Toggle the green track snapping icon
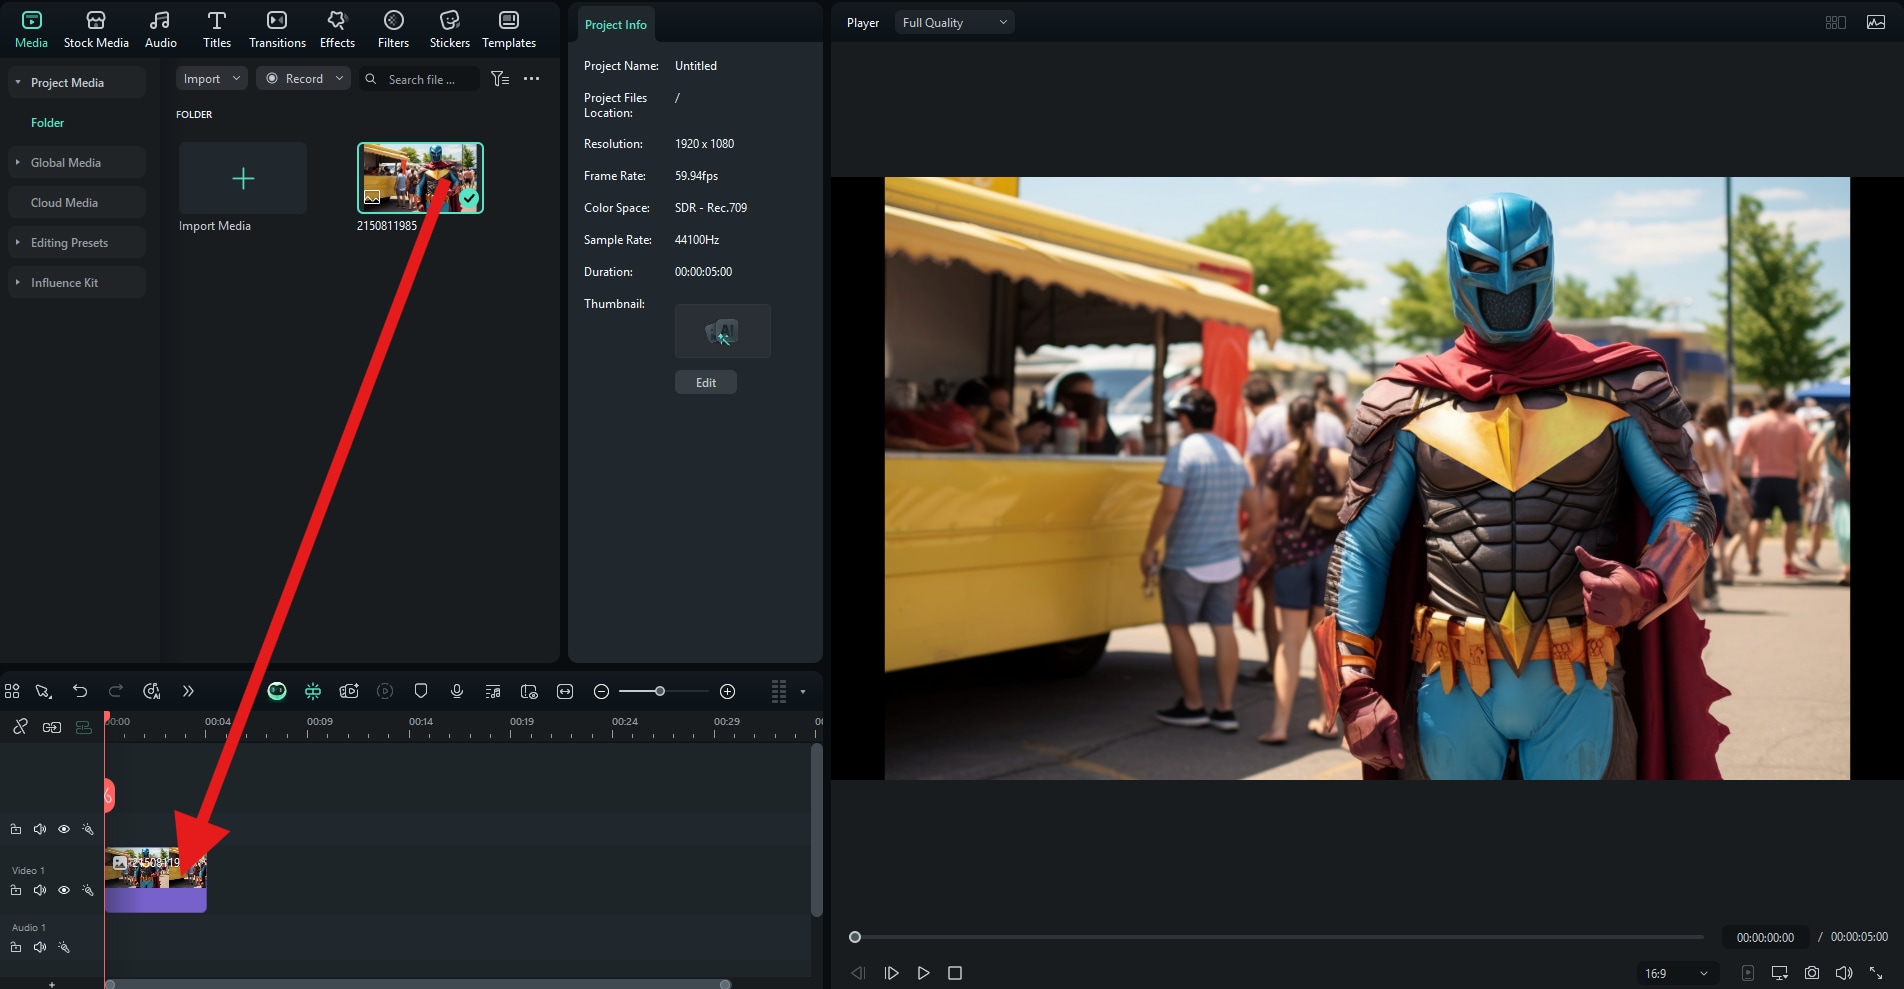This screenshot has height=989, width=1904. 84,727
